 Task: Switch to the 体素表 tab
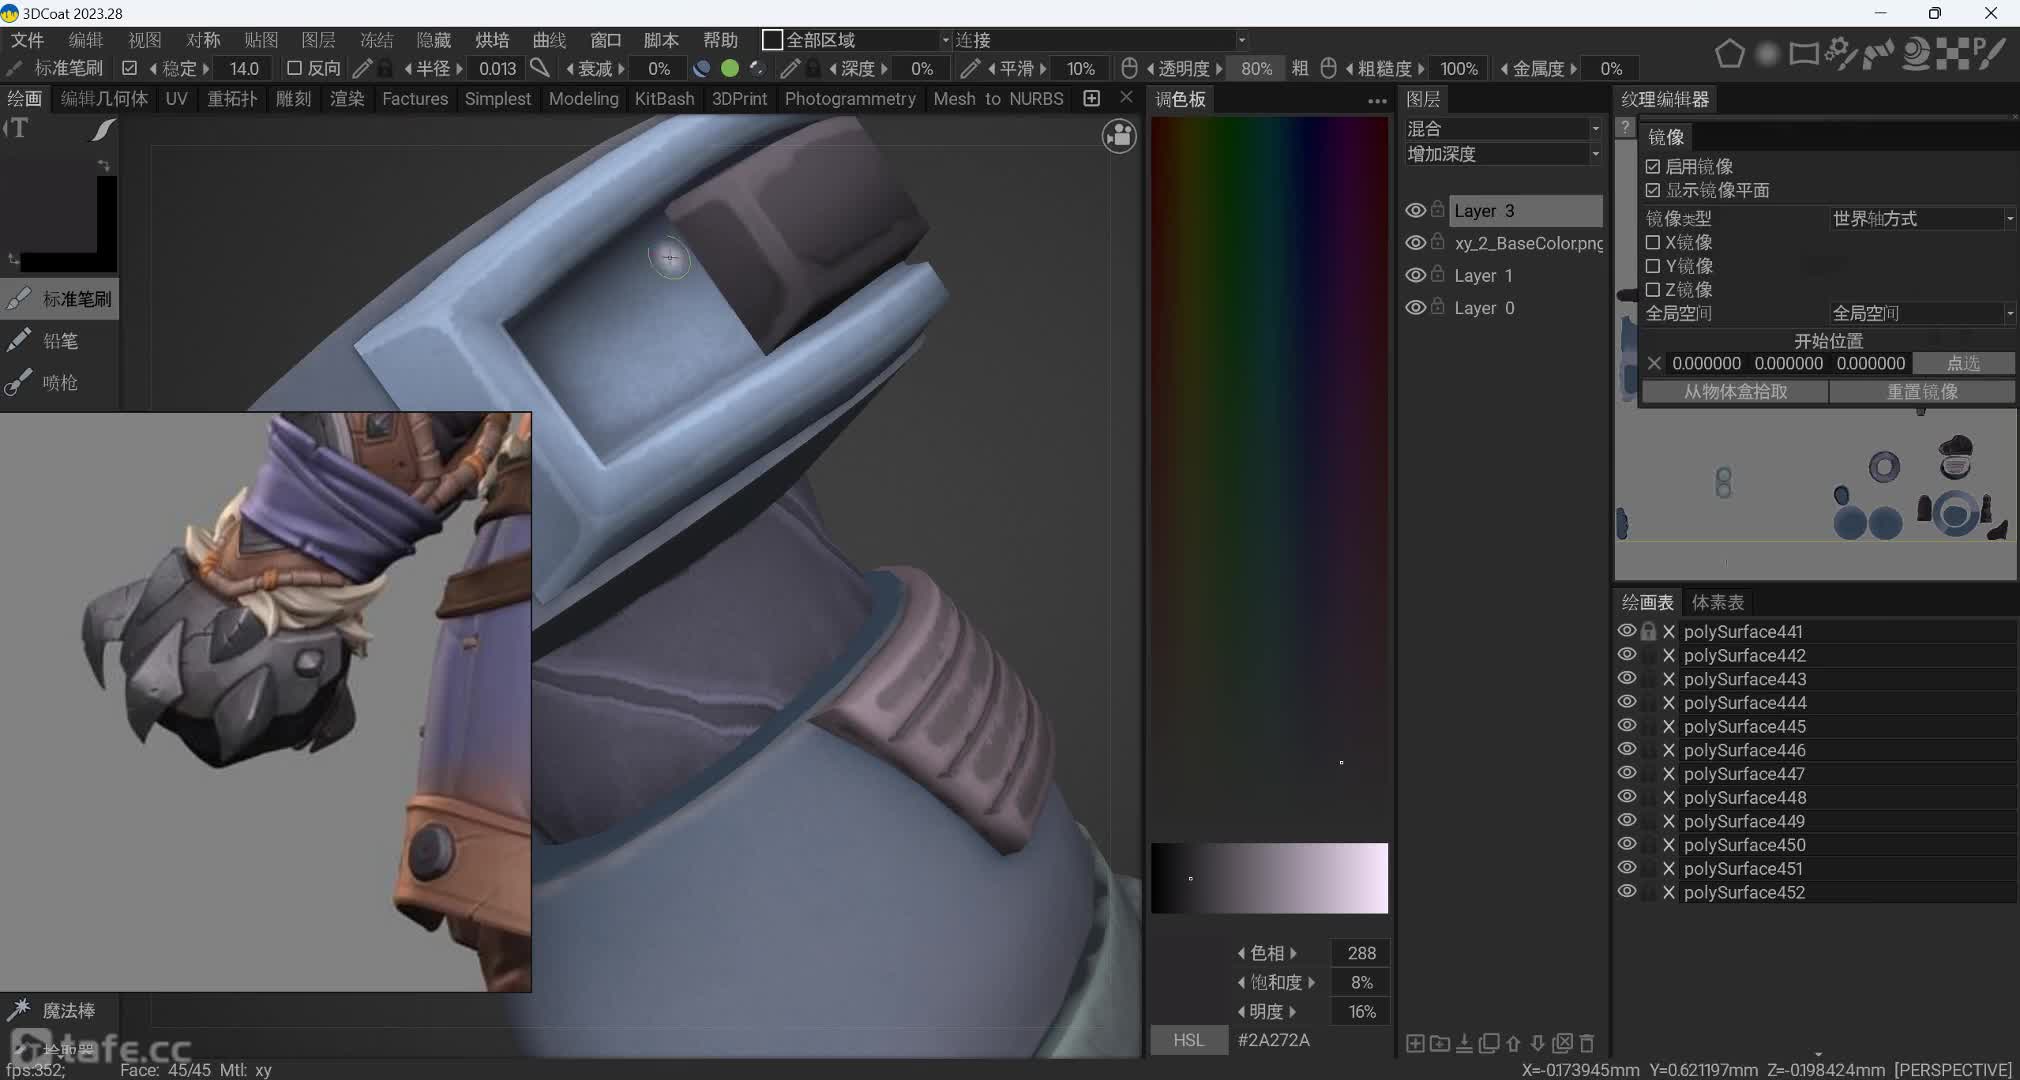(x=1718, y=603)
